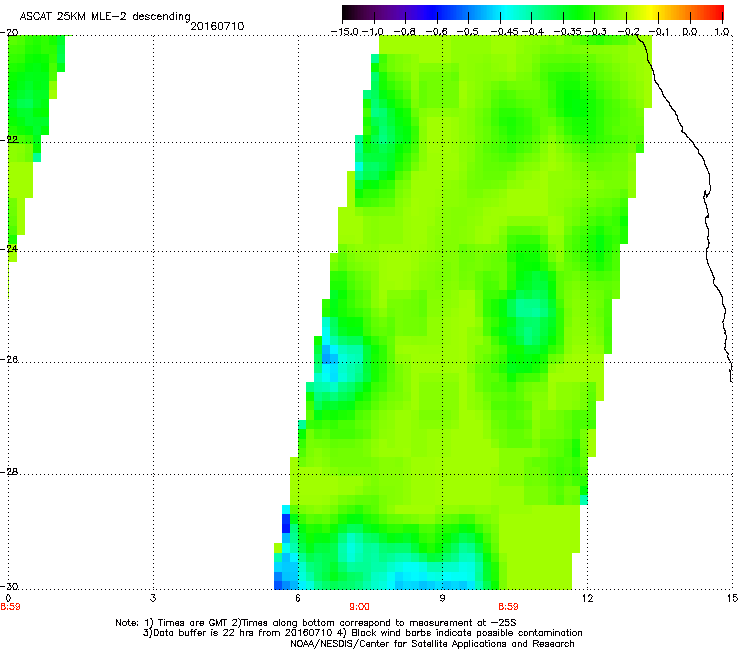Click the '-0.5' color scale label
This screenshot has height=650, width=740.
468,32
